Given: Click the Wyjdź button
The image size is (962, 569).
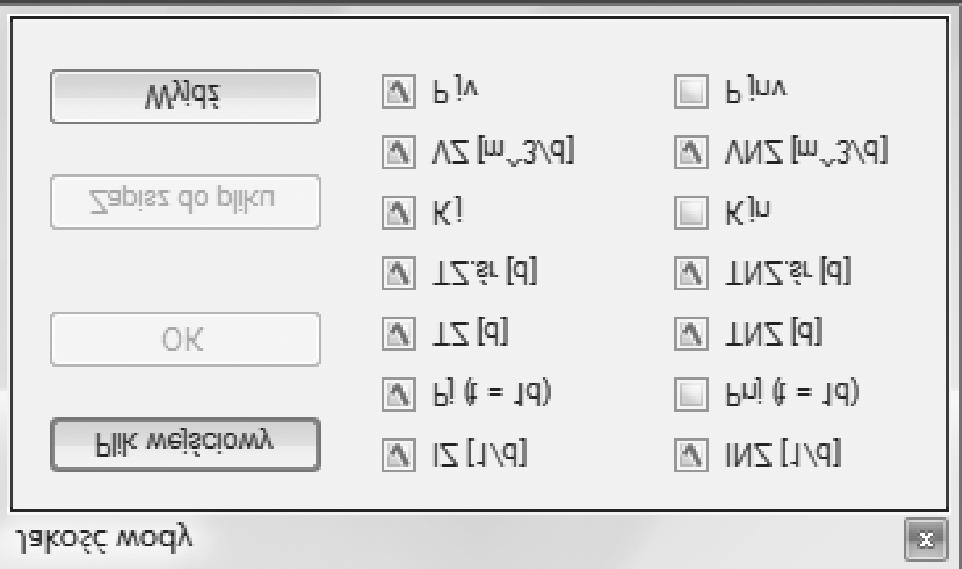Looking at the screenshot, I should point(185,96).
